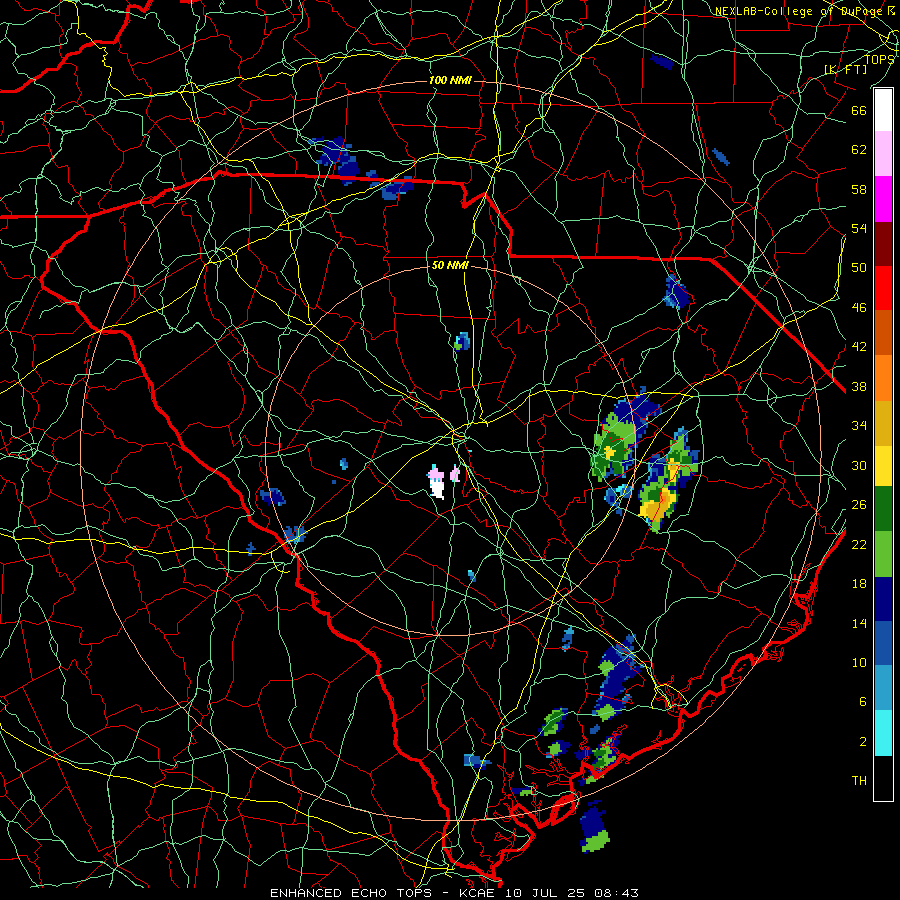Click the '62' scale label

[859, 150]
